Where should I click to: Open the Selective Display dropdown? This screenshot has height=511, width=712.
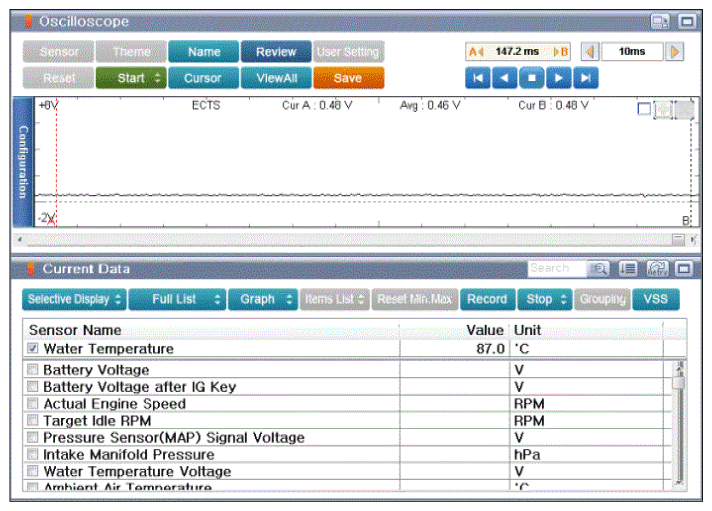tap(75, 299)
